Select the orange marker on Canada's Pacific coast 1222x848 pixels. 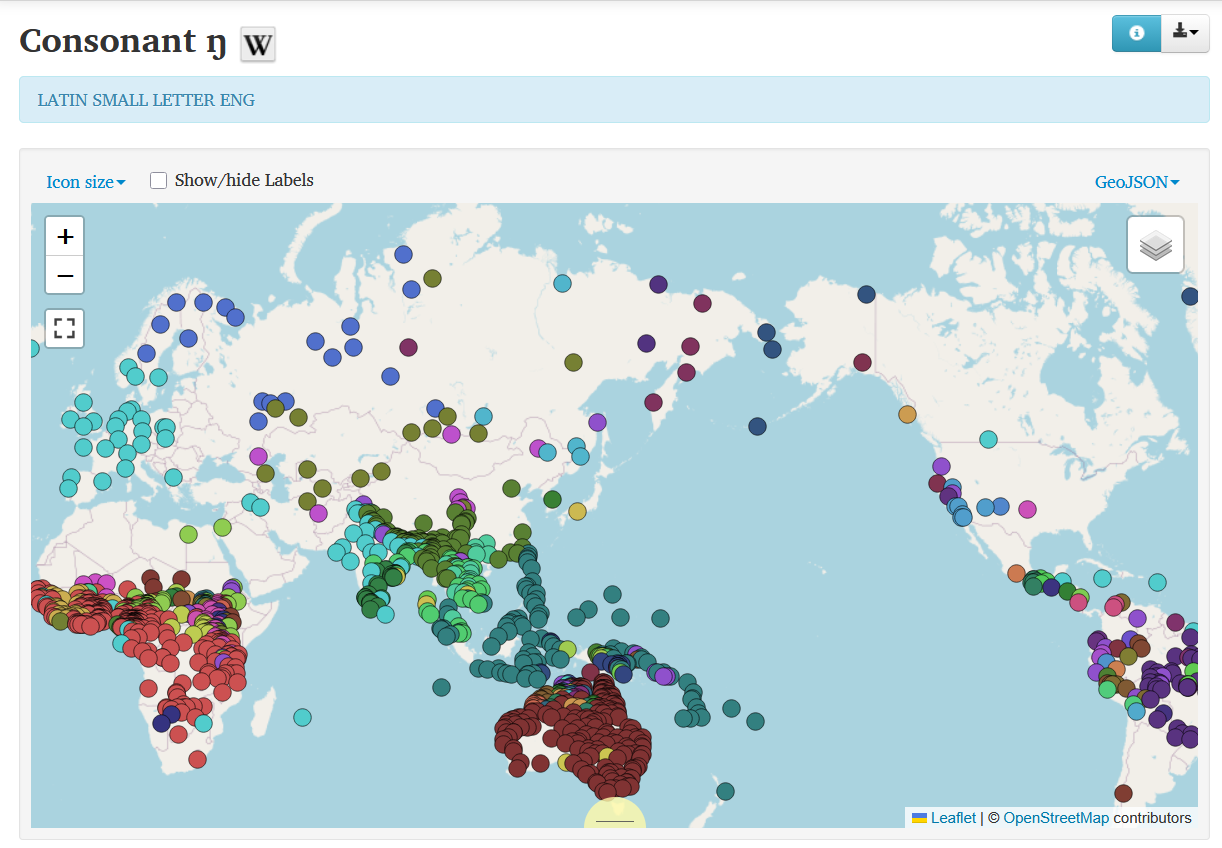click(907, 414)
